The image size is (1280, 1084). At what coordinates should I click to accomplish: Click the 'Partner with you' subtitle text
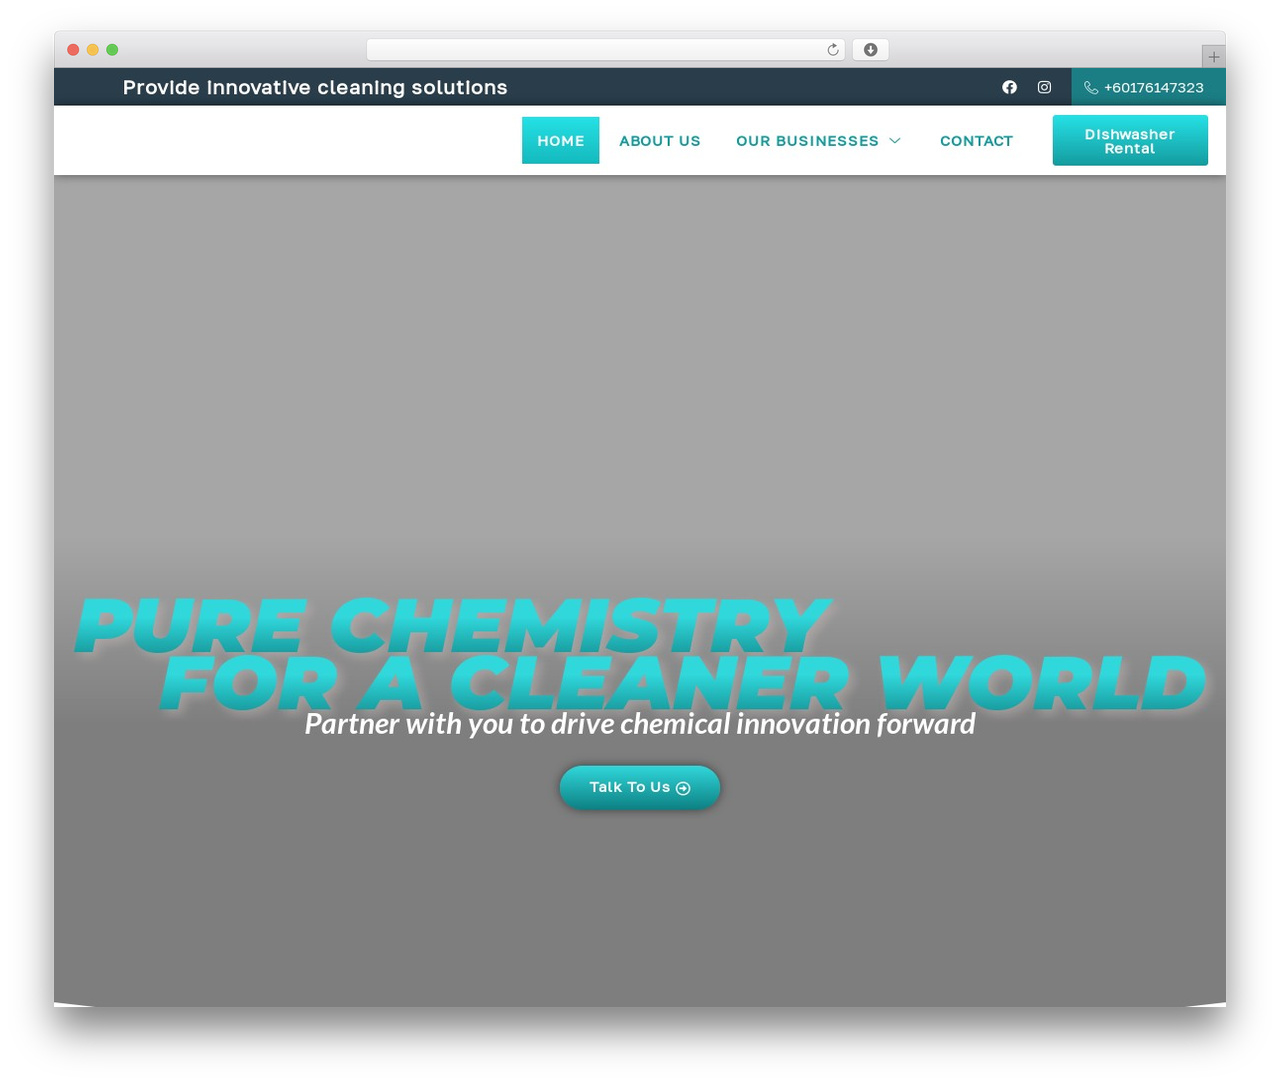640,723
